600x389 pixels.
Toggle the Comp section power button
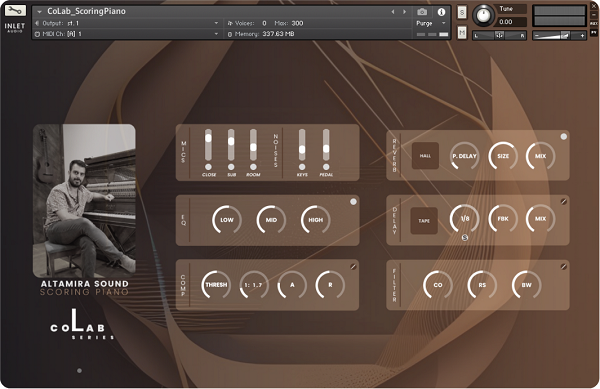pyautogui.click(x=353, y=267)
